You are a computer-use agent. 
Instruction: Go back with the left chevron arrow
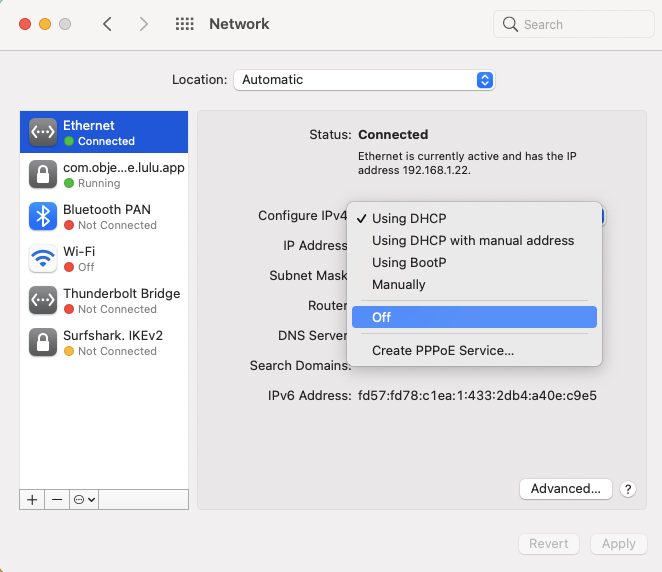107,24
